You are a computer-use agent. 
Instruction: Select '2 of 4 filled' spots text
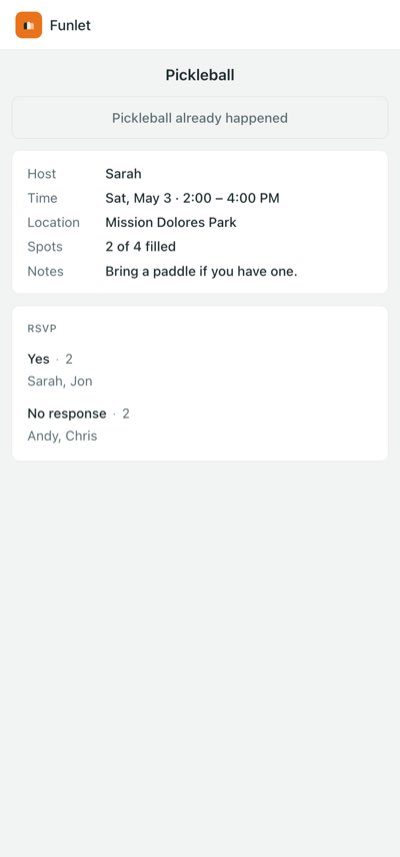140,246
